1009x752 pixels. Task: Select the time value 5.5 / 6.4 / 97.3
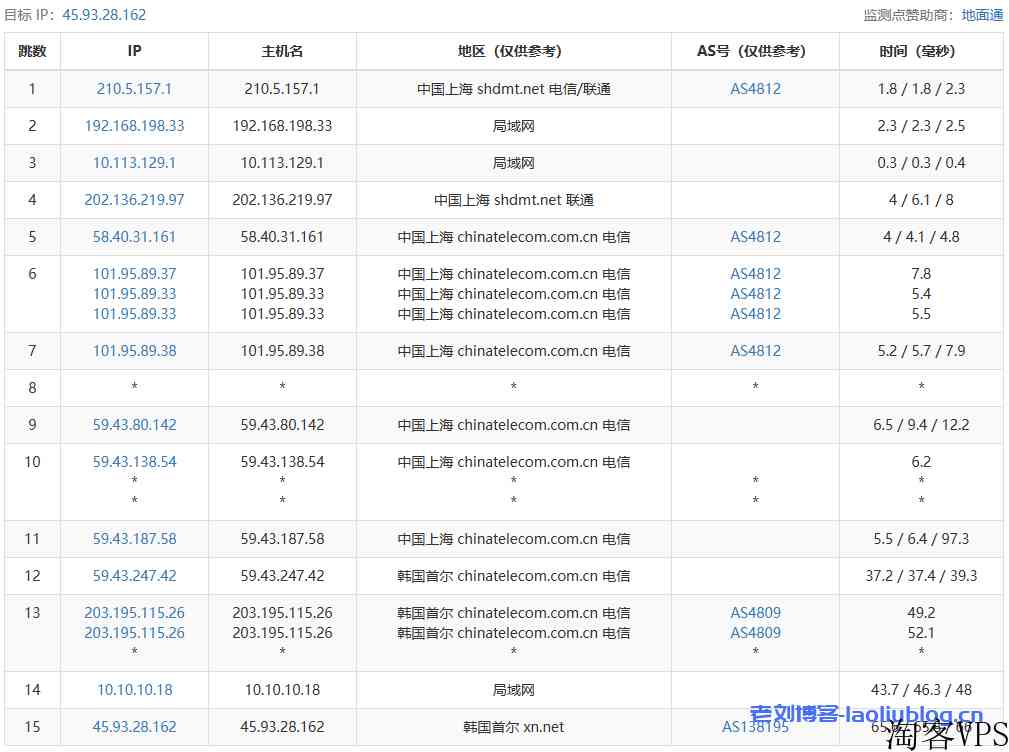pyautogui.click(x=921, y=539)
